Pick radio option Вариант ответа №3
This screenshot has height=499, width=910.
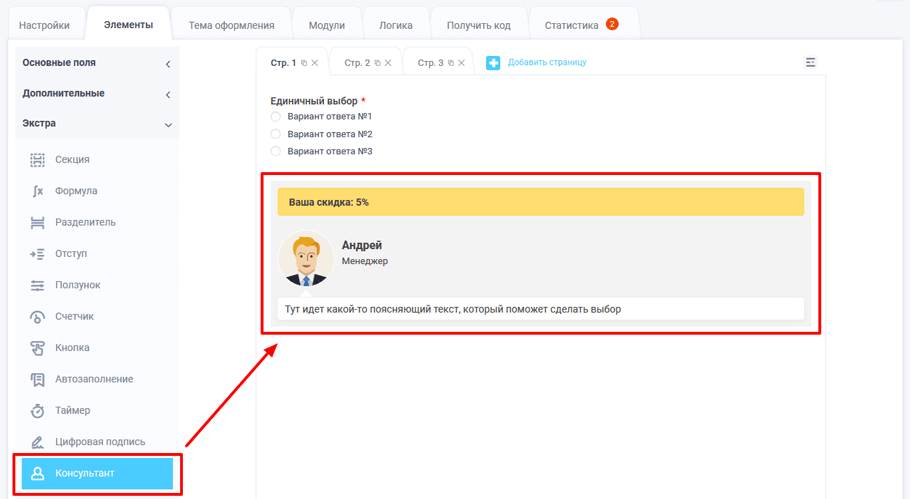[x=276, y=151]
